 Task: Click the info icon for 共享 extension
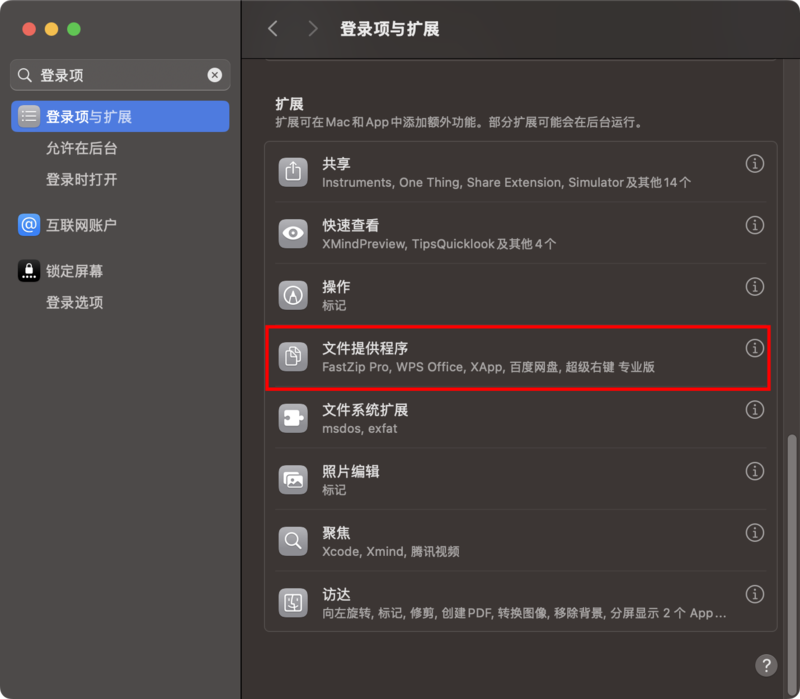coord(755,164)
